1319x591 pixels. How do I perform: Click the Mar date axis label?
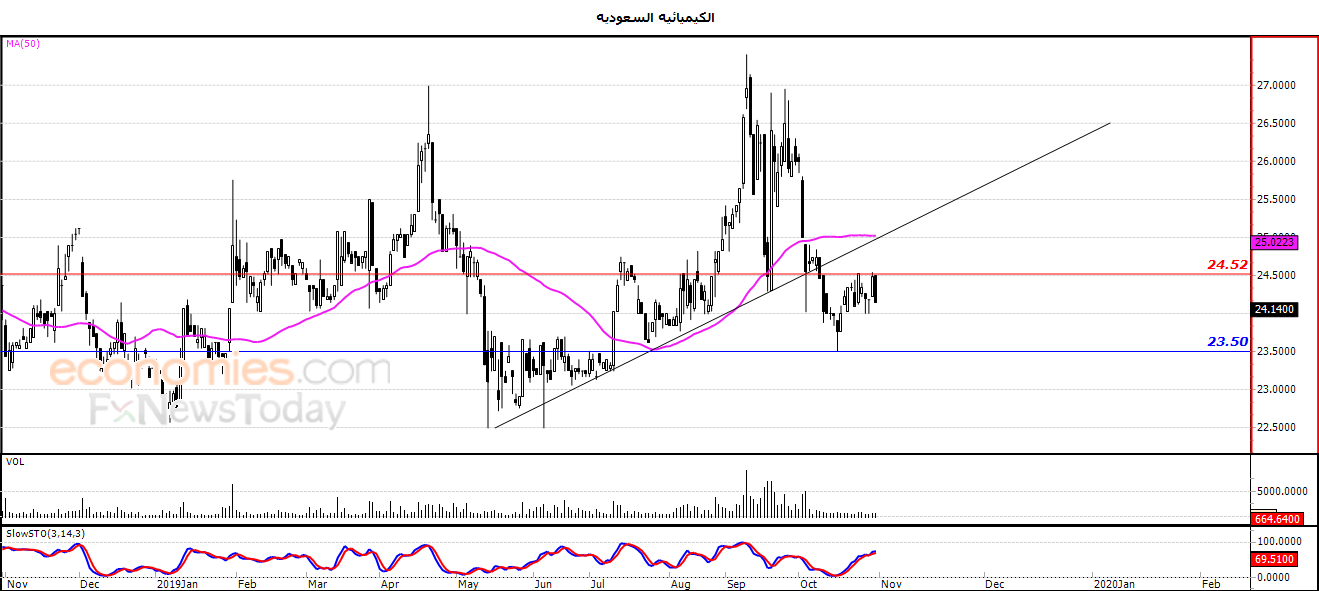[318, 582]
